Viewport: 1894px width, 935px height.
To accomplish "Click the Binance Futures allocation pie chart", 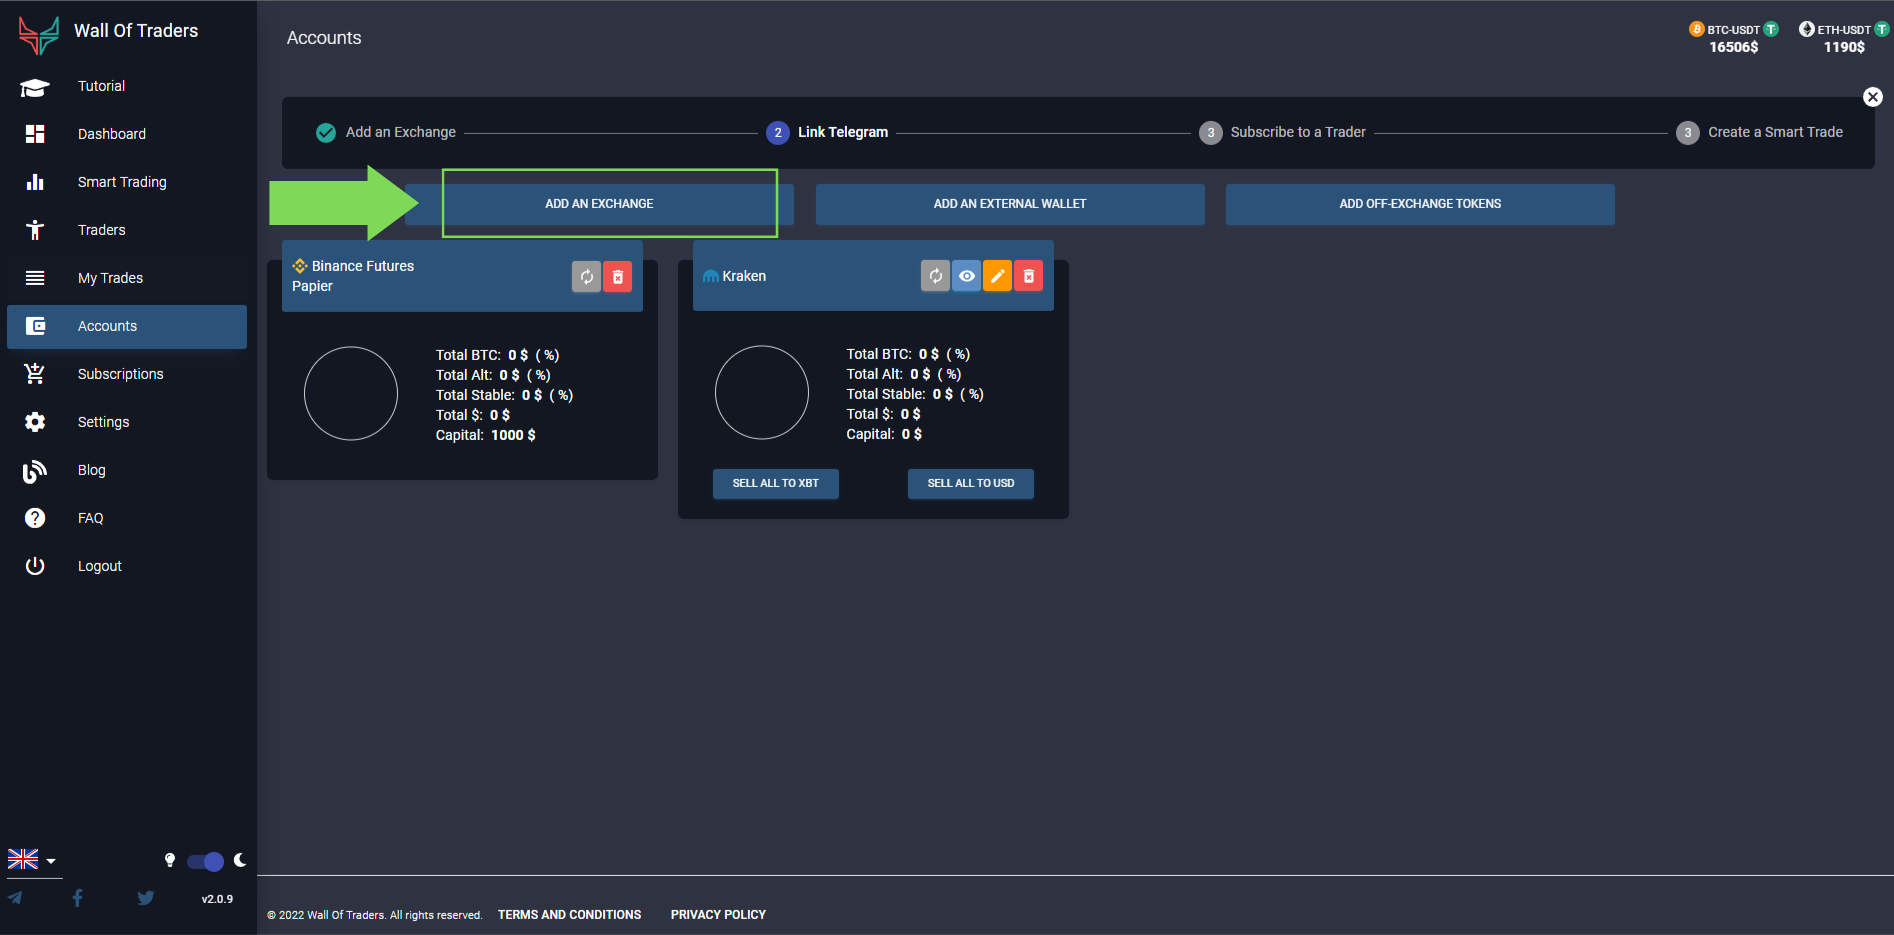I will pyautogui.click(x=351, y=393).
